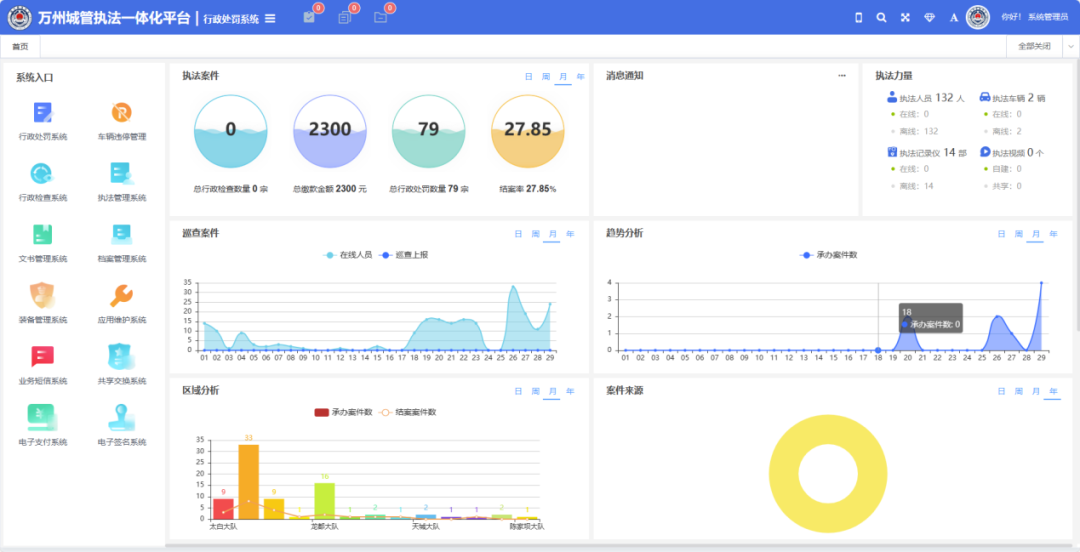Click the 全部关闭 button
Screen dimensions: 1080x552
click(x=1033, y=46)
